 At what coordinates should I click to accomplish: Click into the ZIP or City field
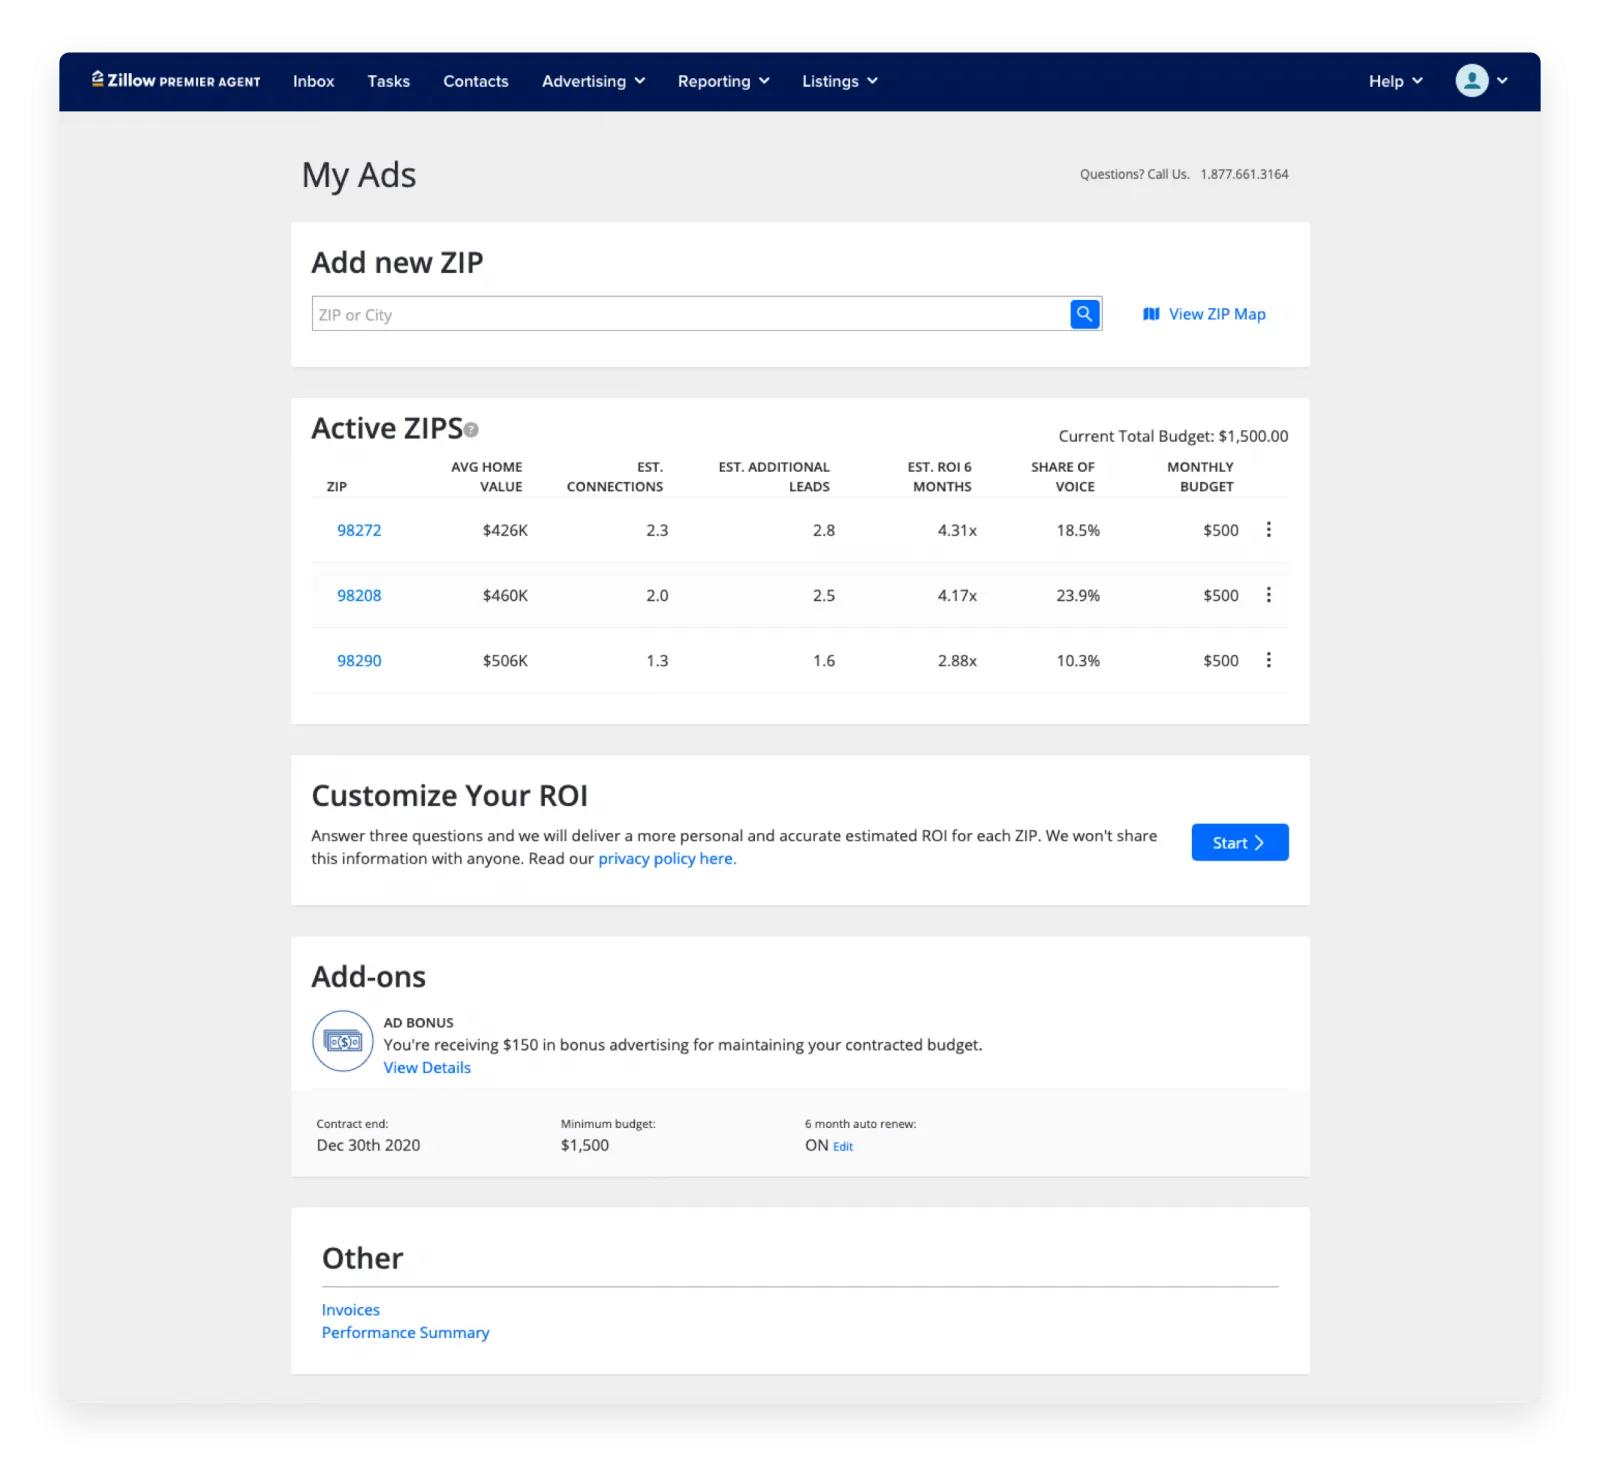pos(690,314)
